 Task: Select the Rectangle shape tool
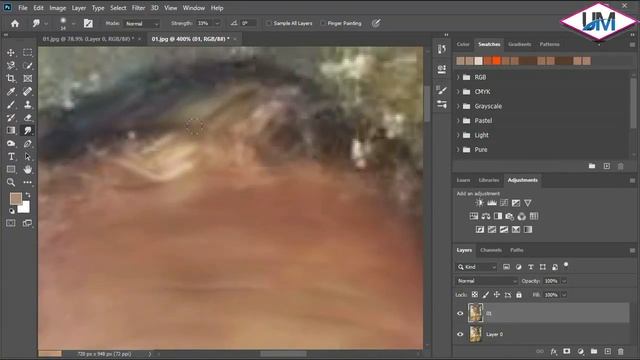11,169
